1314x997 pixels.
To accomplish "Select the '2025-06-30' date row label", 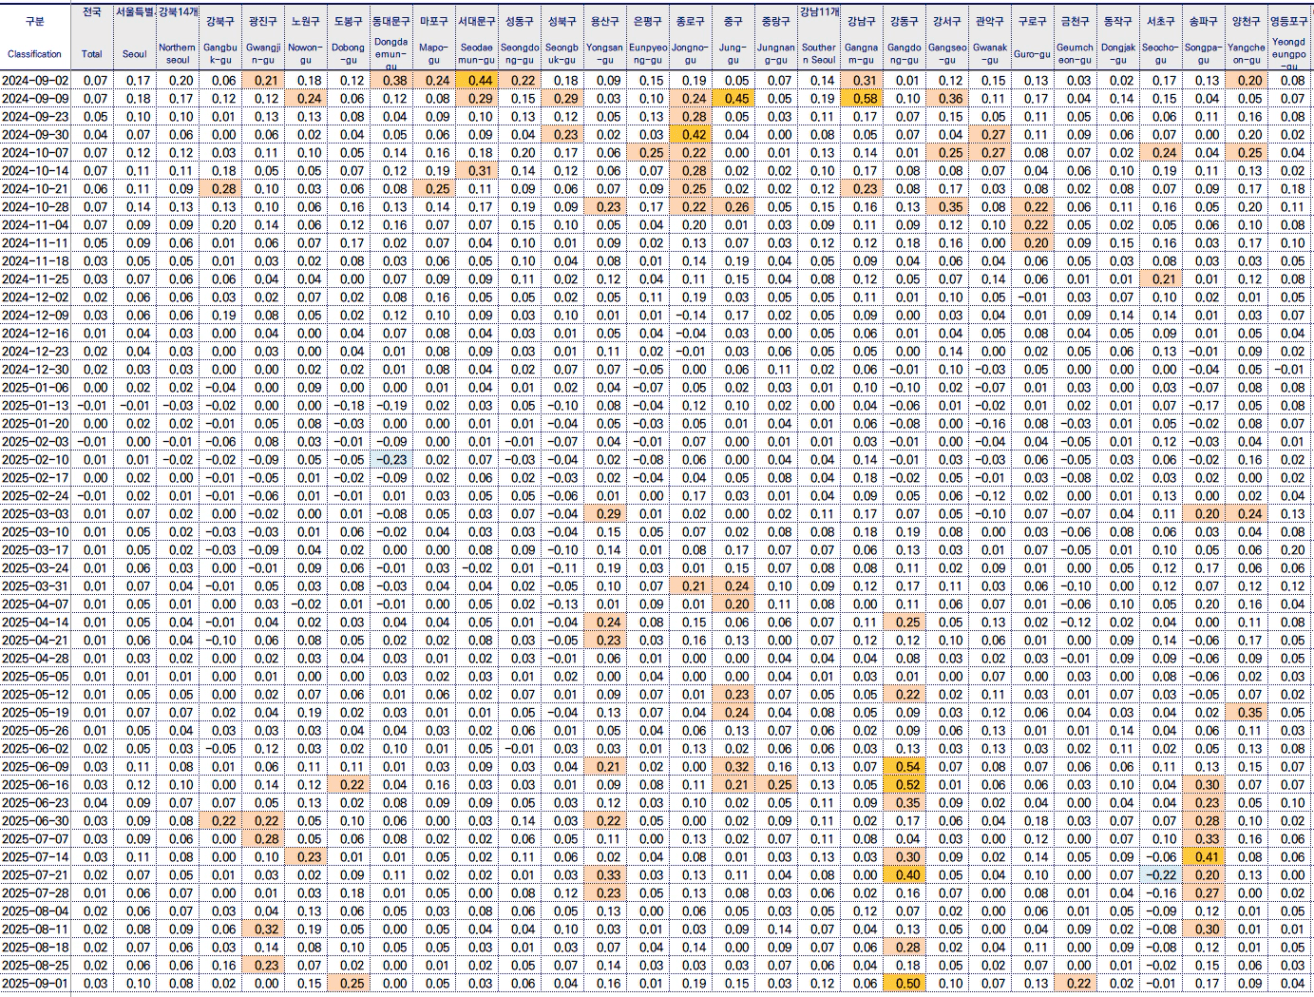I will click(x=34, y=819).
